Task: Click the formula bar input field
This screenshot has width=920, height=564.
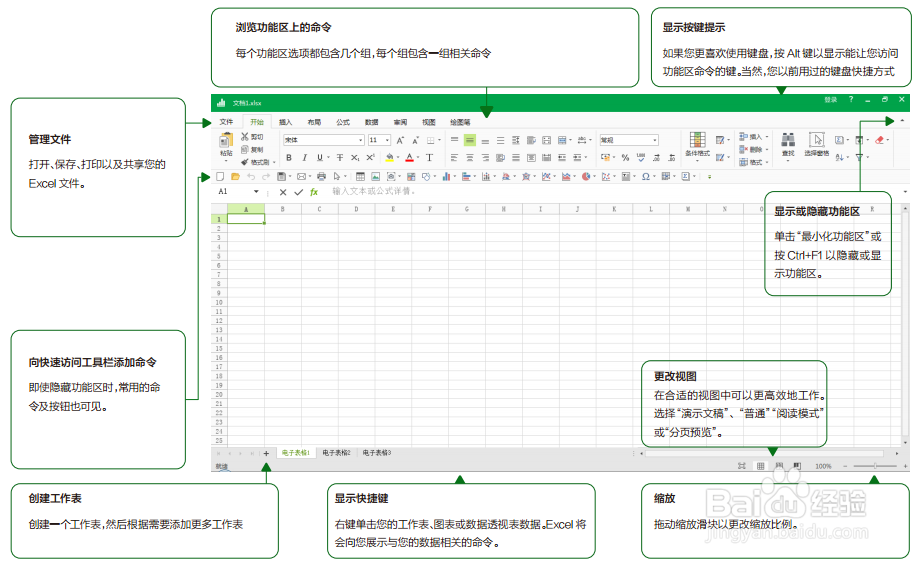Action: (613, 191)
